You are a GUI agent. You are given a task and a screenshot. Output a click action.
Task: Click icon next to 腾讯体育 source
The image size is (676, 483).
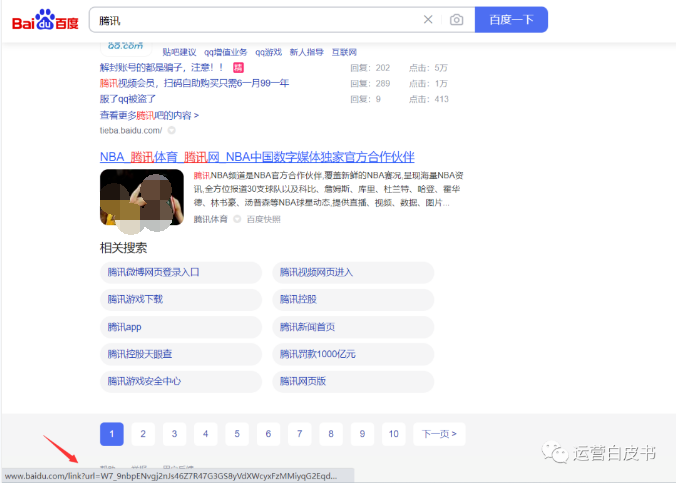point(237,219)
